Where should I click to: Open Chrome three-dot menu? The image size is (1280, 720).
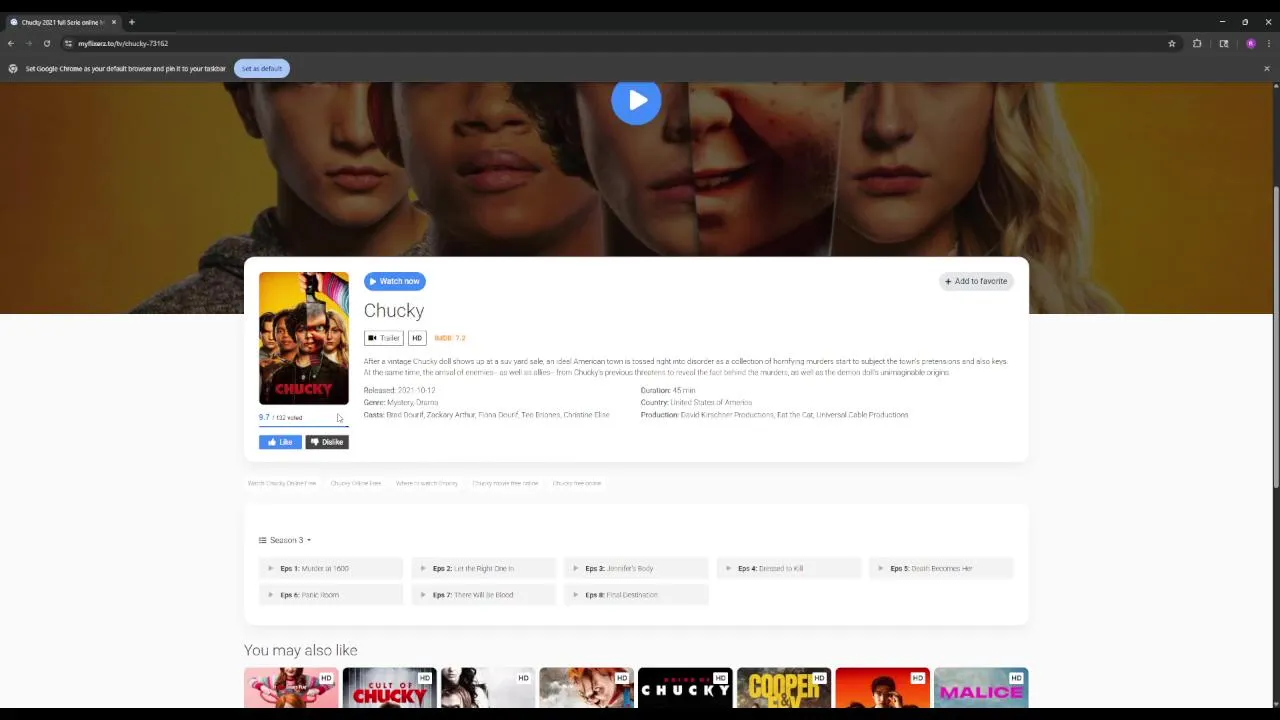(1269, 43)
